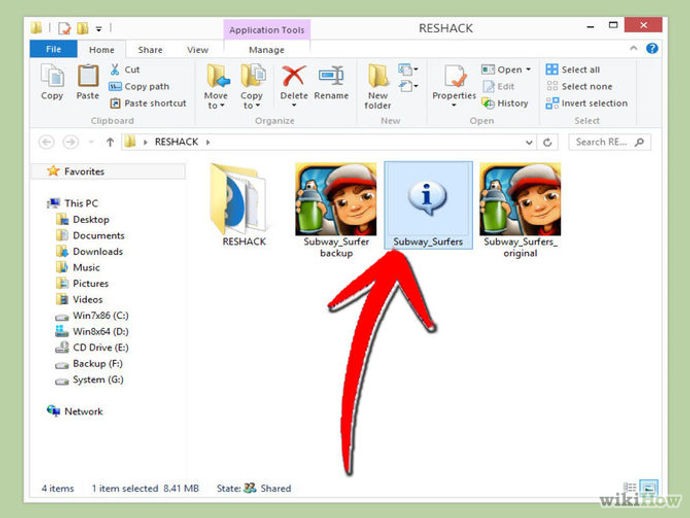Click the Cut scissors icon
This screenshot has height=518, width=690.
(115, 69)
